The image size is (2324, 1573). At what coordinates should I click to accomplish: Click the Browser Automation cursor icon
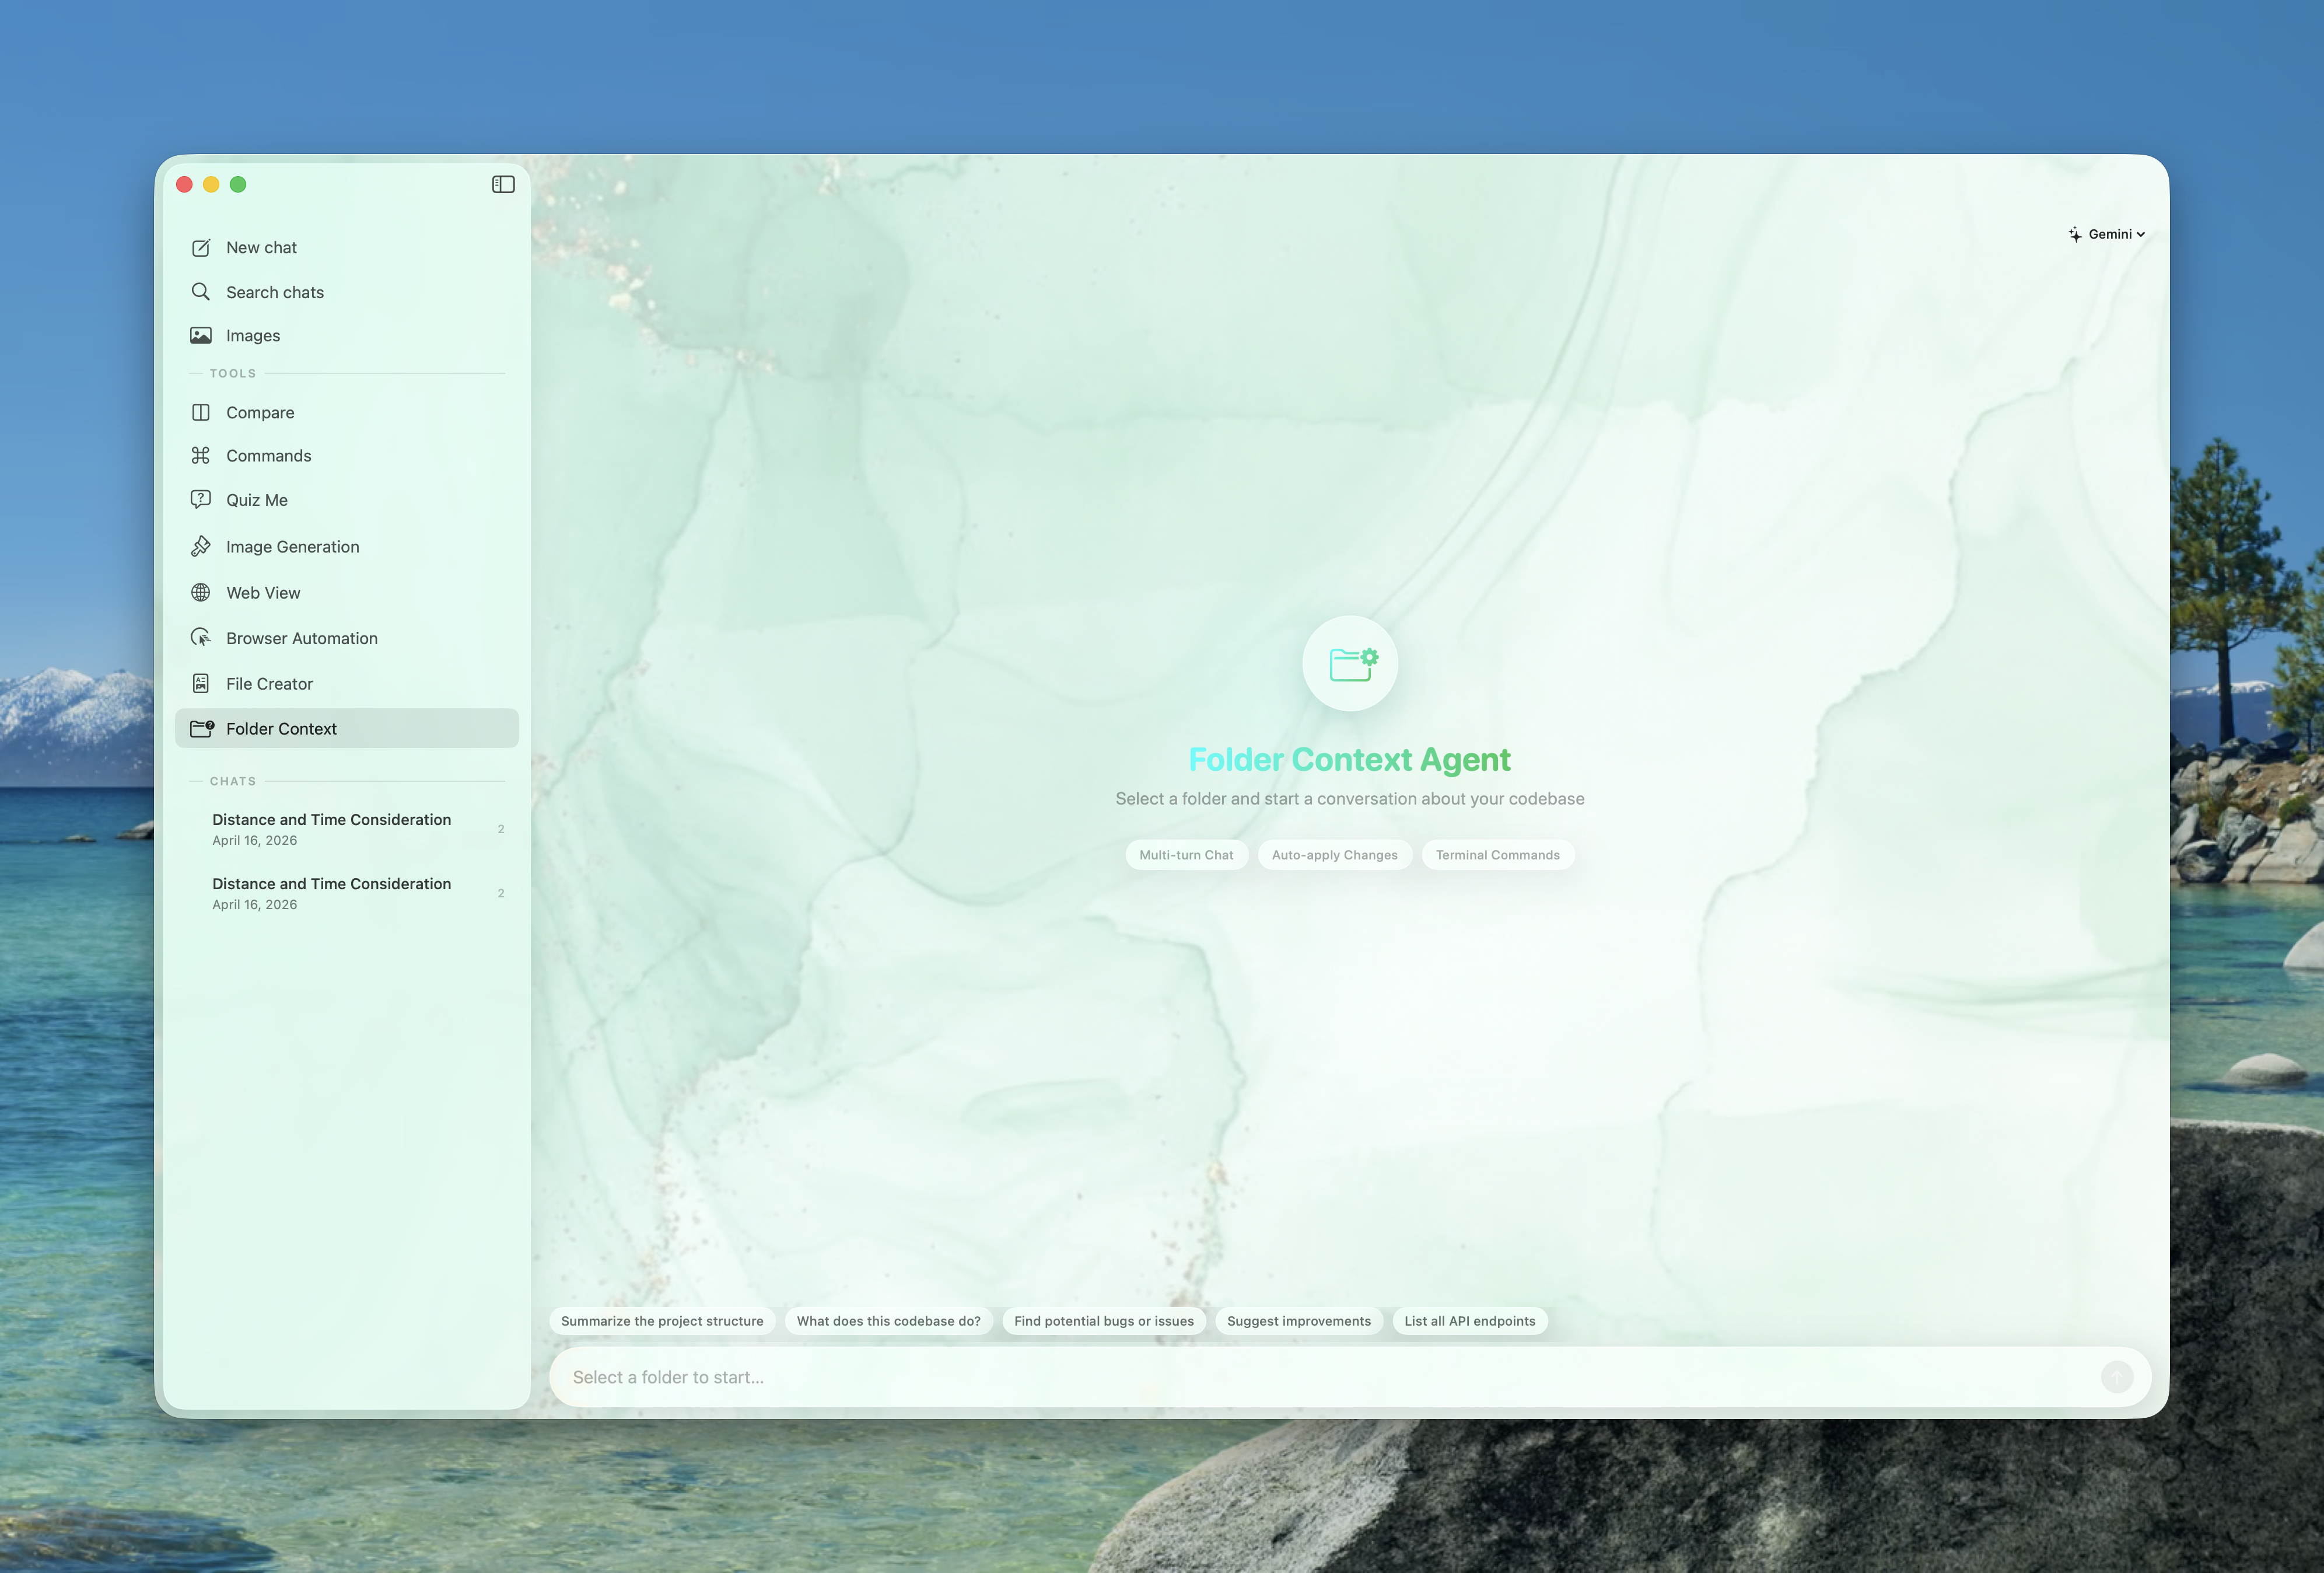(x=201, y=638)
